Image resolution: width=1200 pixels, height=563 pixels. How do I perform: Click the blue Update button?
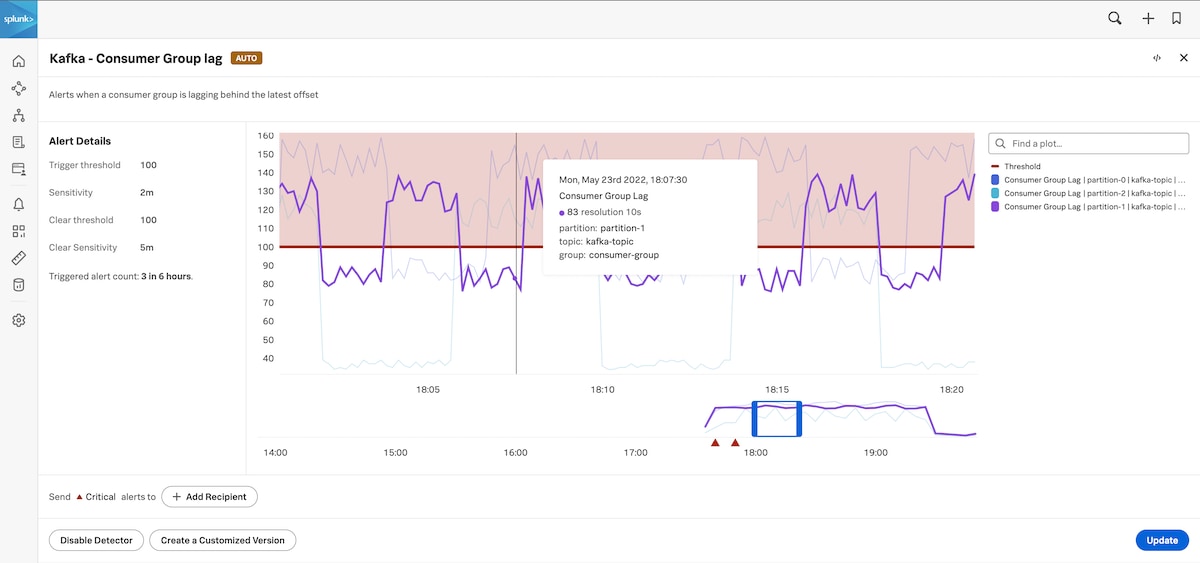pyautogui.click(x=1162, y=540)
